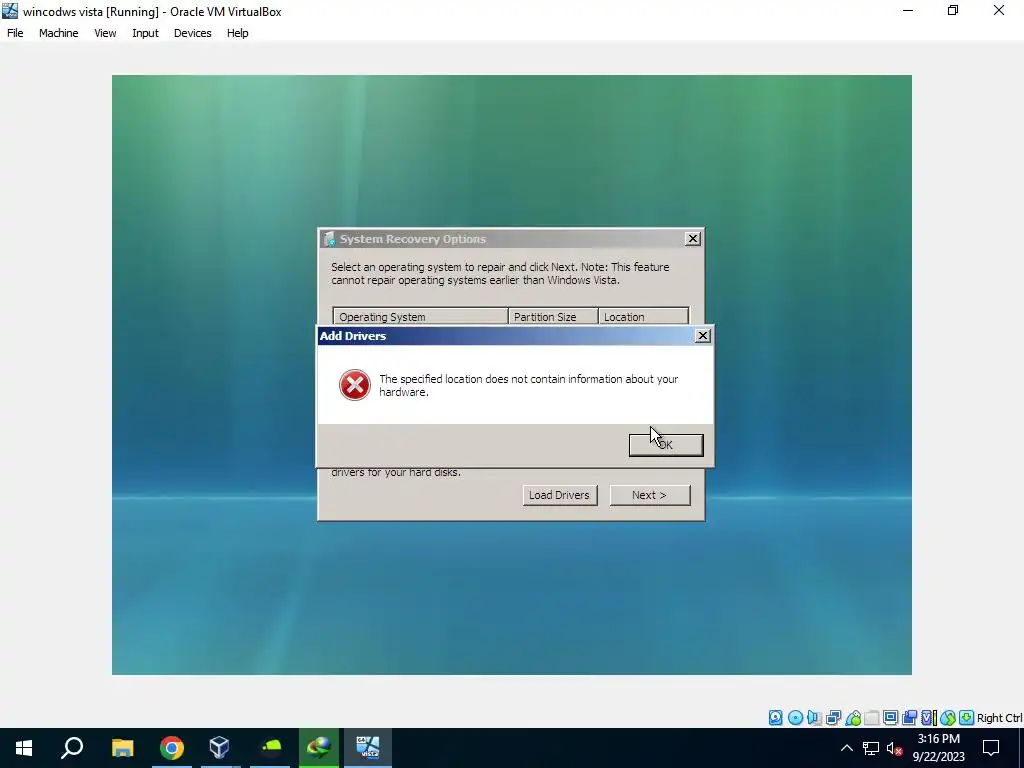Open the Help menu
The image size is (1024, 768).
(x=238, y=33)
